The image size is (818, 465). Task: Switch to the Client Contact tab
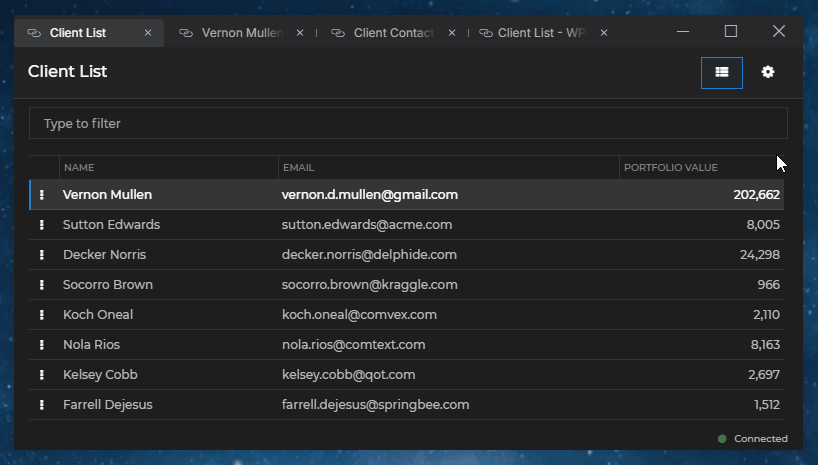(394, 33)
